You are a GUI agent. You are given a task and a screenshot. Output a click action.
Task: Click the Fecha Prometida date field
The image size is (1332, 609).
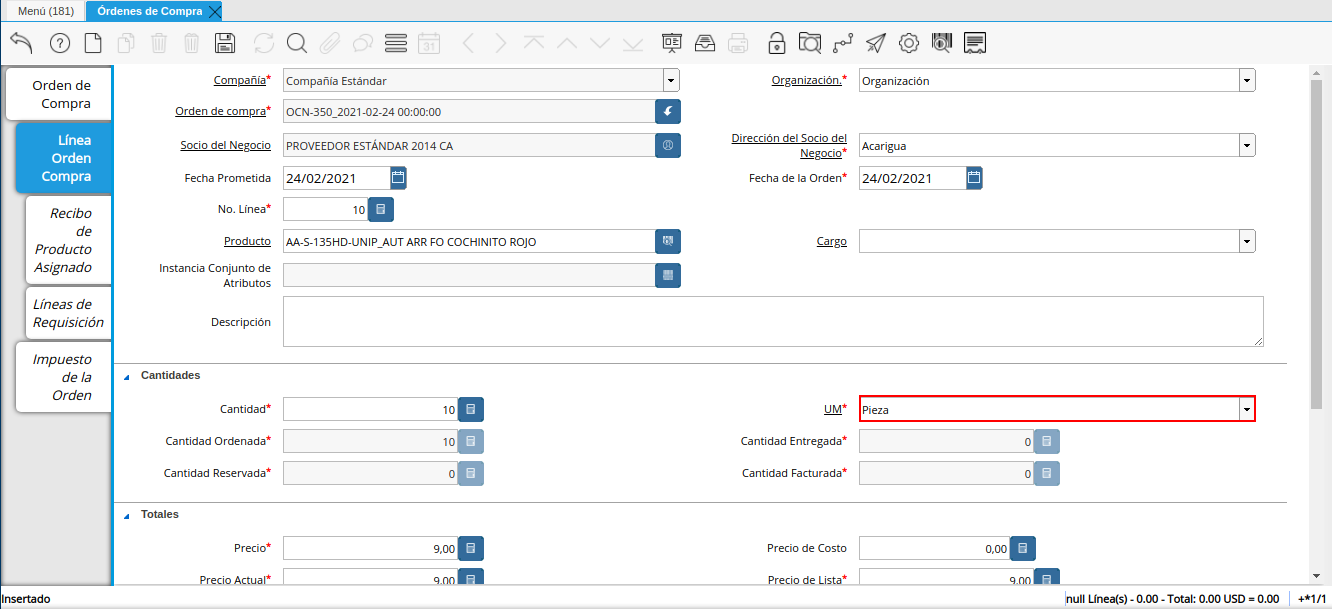pyautogui.click(x=336, y=178)
